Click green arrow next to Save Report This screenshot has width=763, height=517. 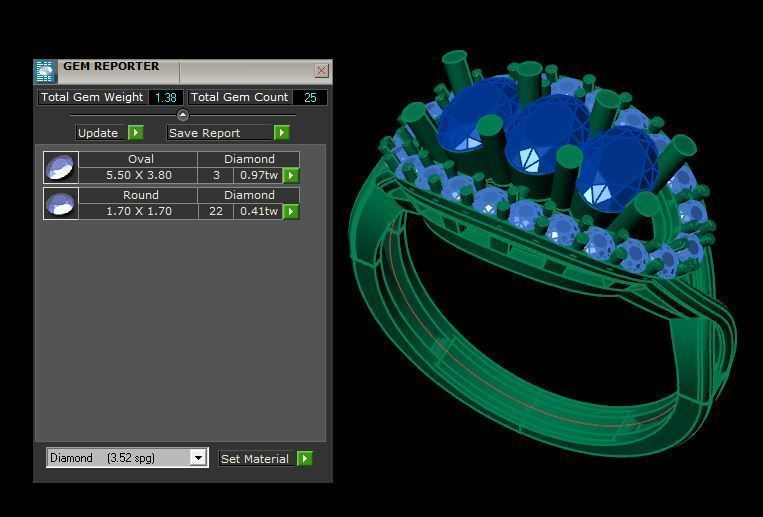282,132
